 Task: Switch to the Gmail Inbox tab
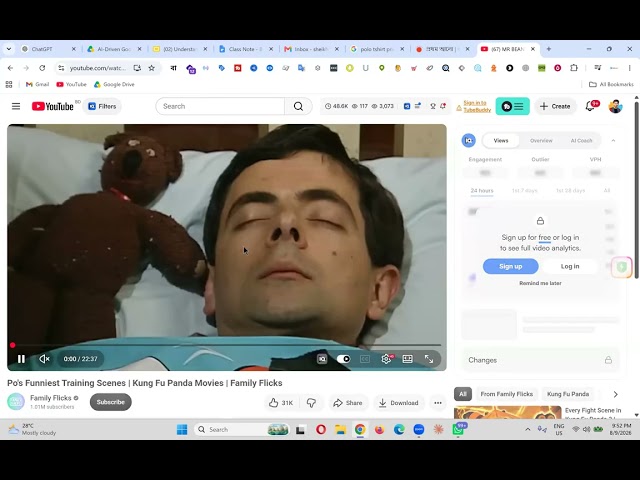pyautogui.click(x=311, y=49)
